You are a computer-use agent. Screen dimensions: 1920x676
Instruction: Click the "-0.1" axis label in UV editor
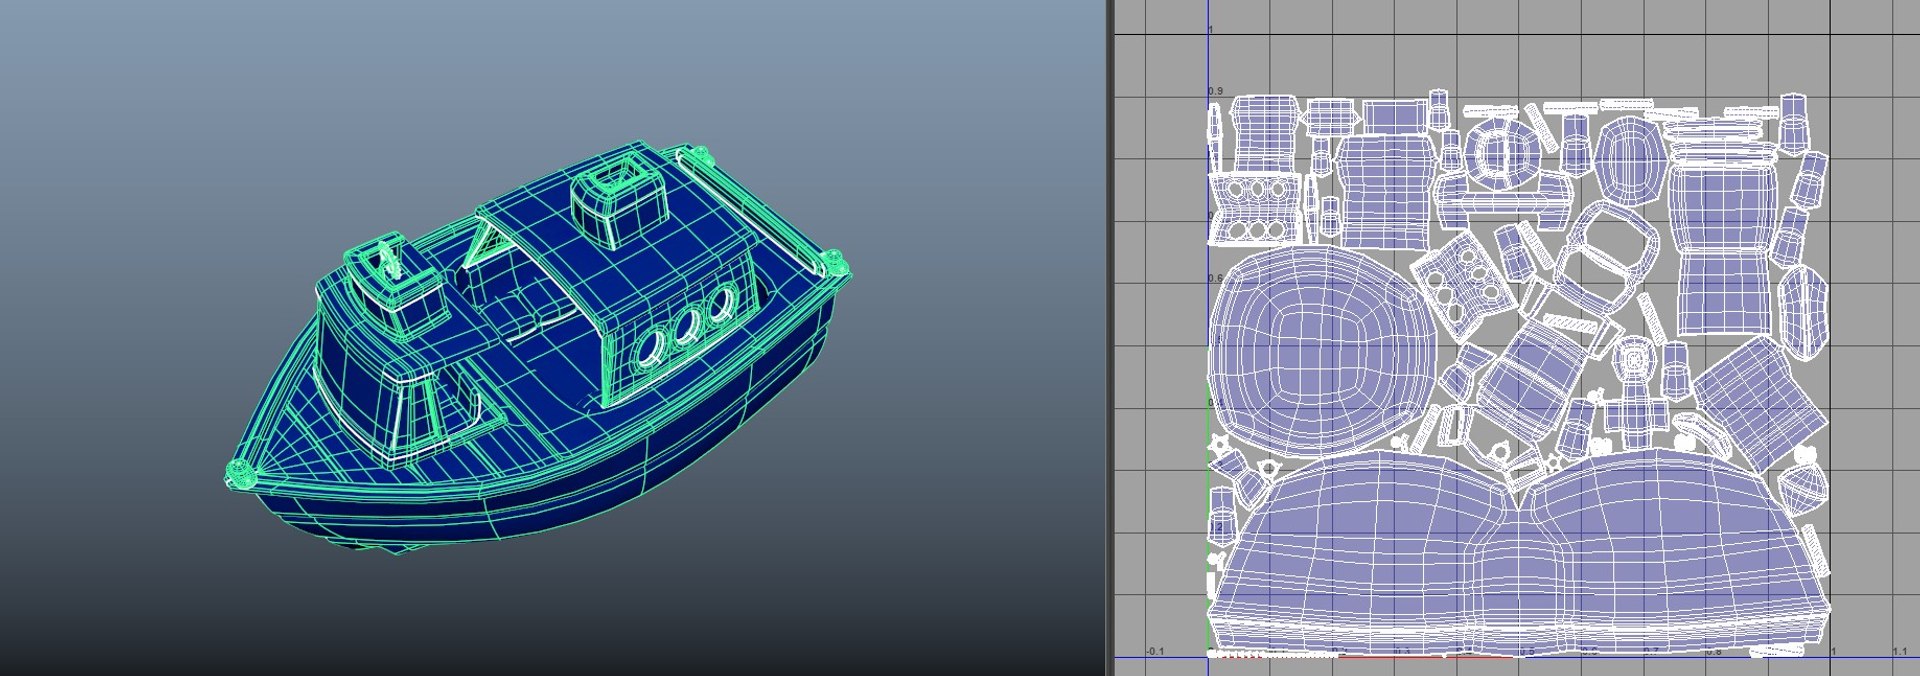[x=1155, y=651]
